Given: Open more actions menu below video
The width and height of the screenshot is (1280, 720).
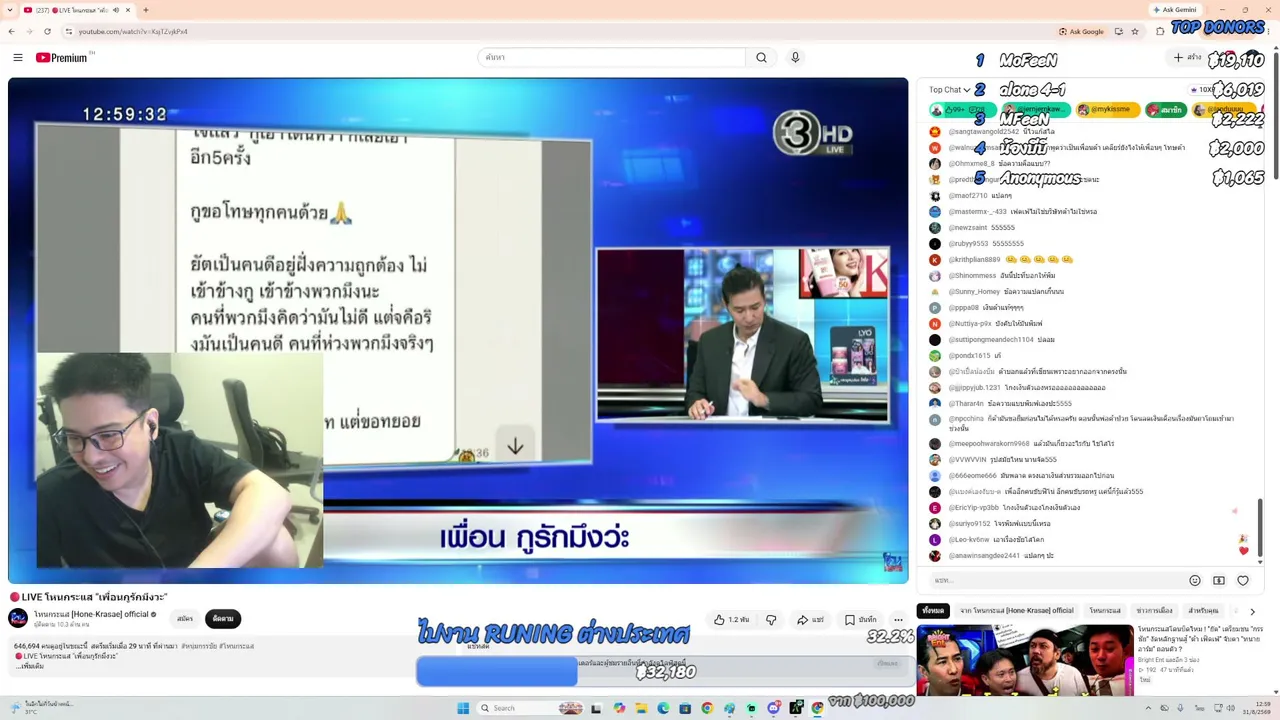Looking at the screenshot, I should click(898, 620).
